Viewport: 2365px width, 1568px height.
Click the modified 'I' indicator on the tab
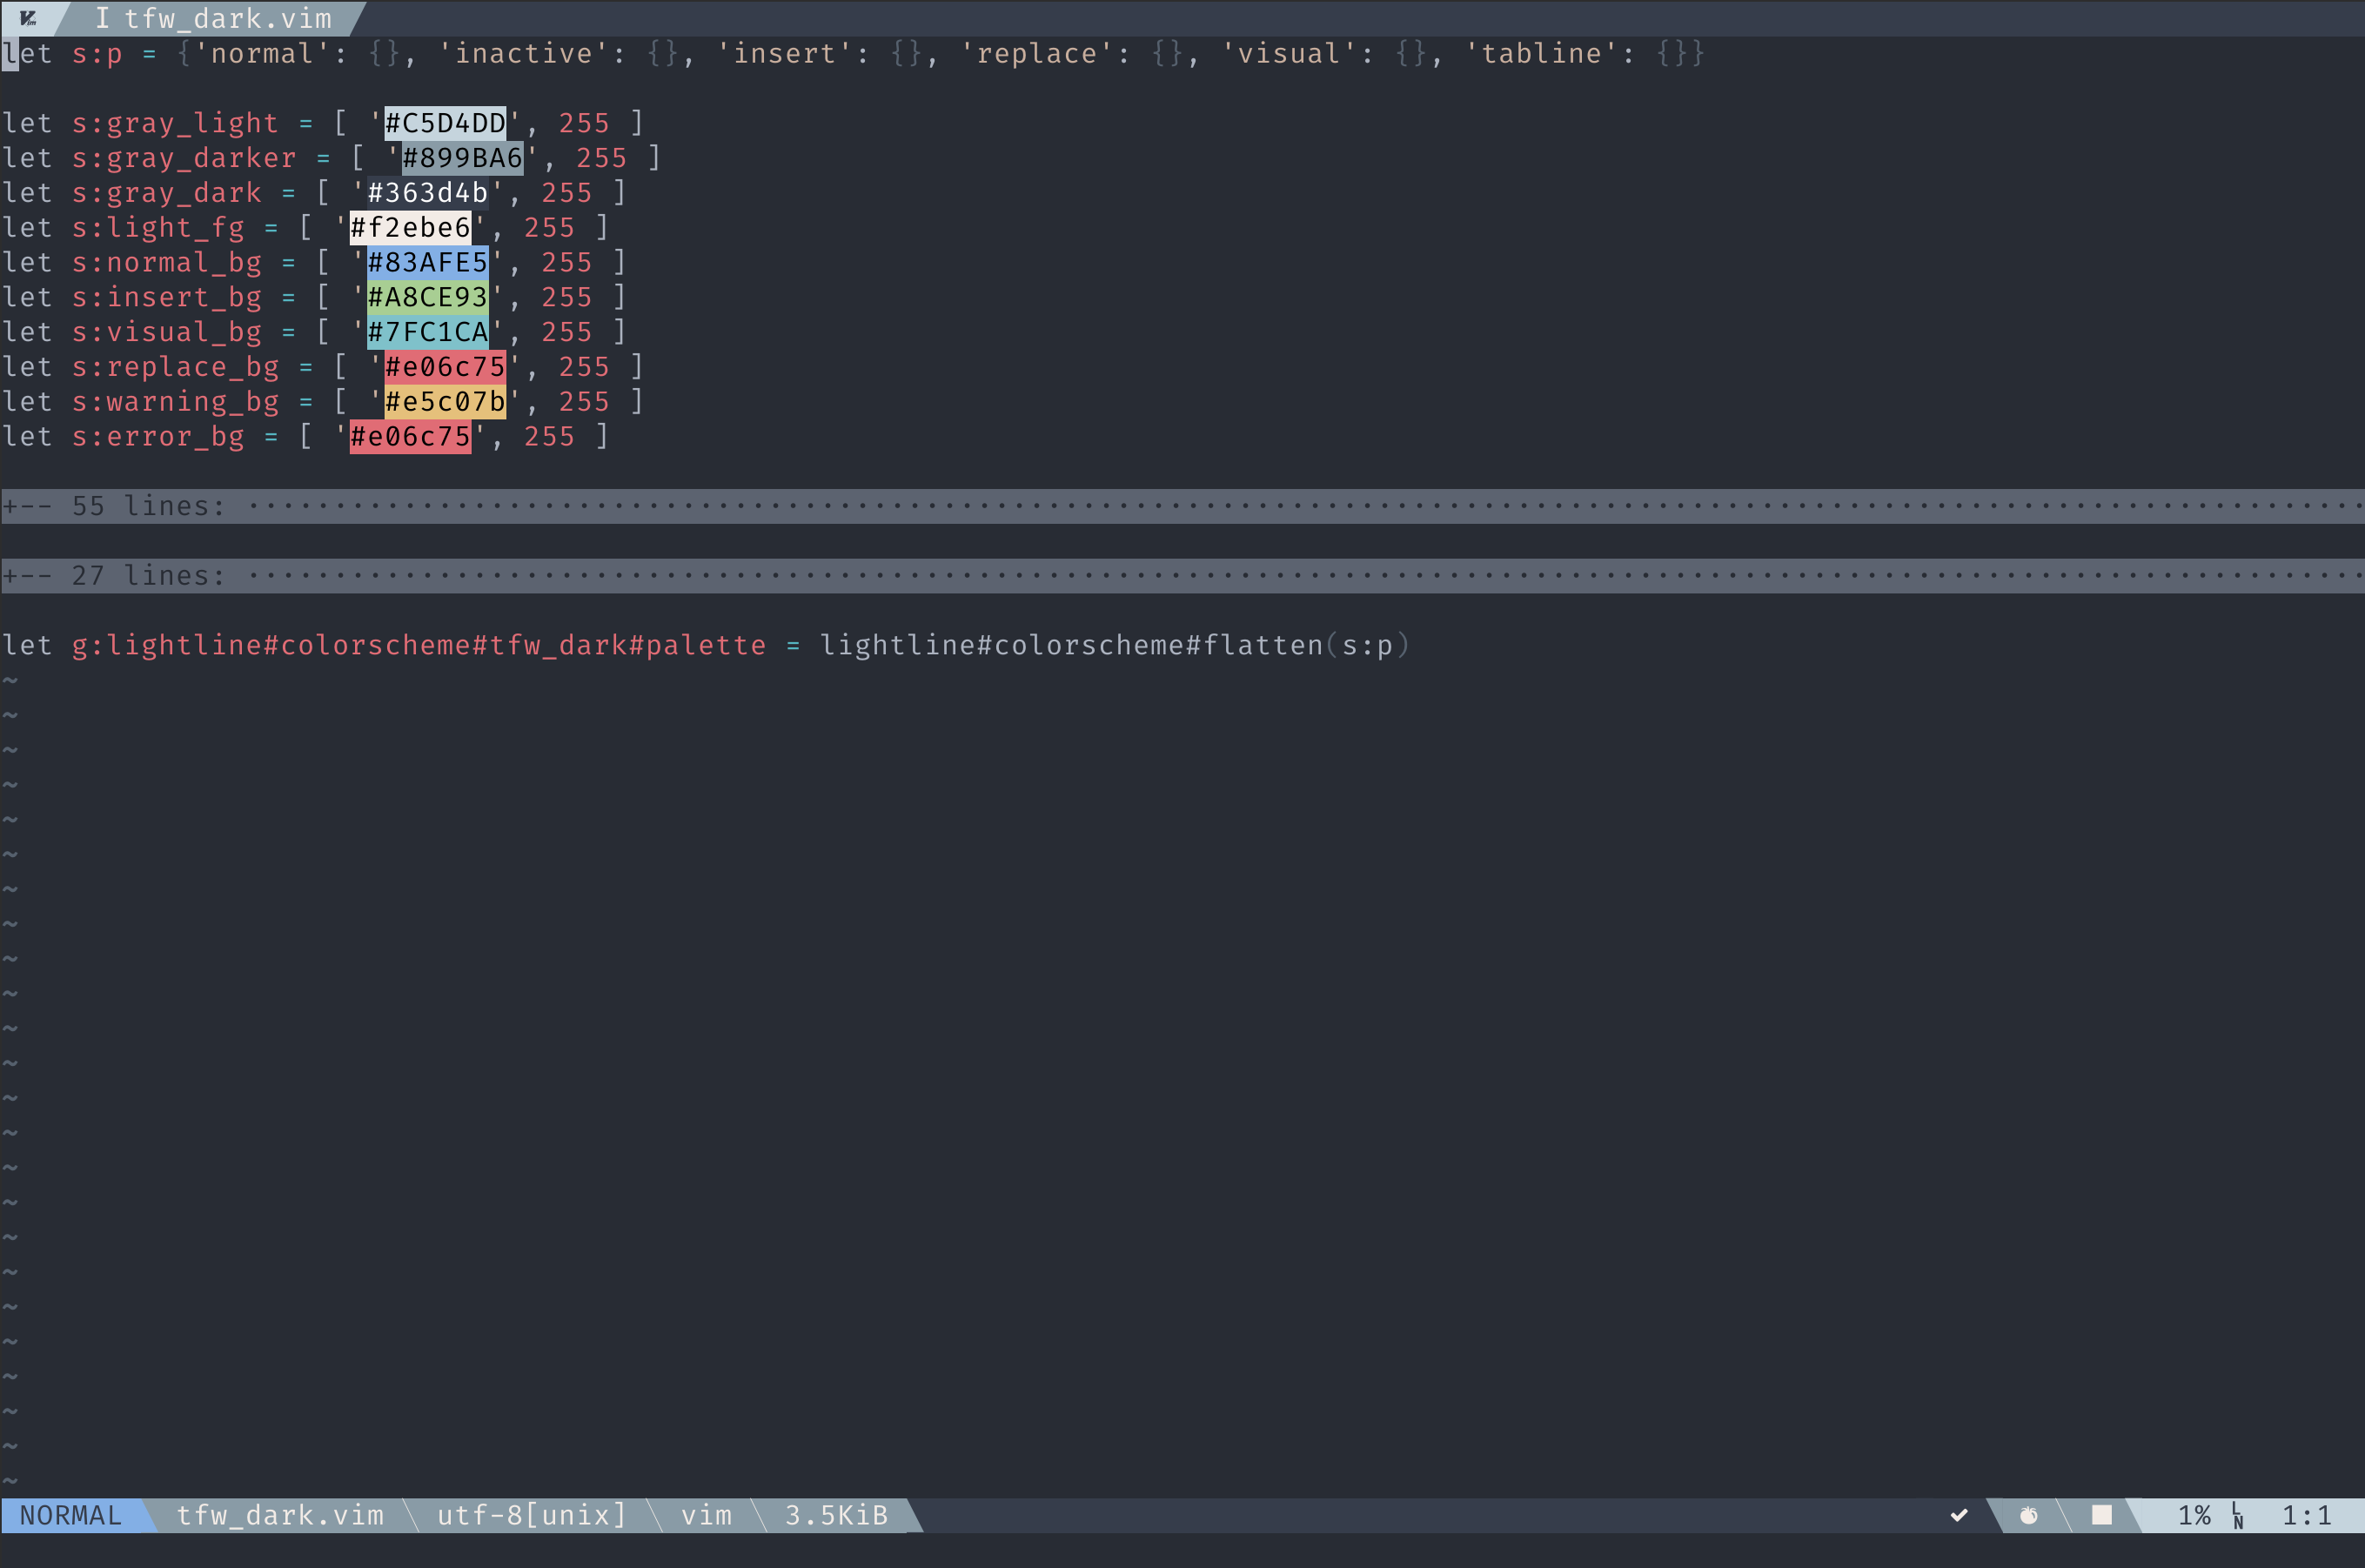(x=104, y=17)
